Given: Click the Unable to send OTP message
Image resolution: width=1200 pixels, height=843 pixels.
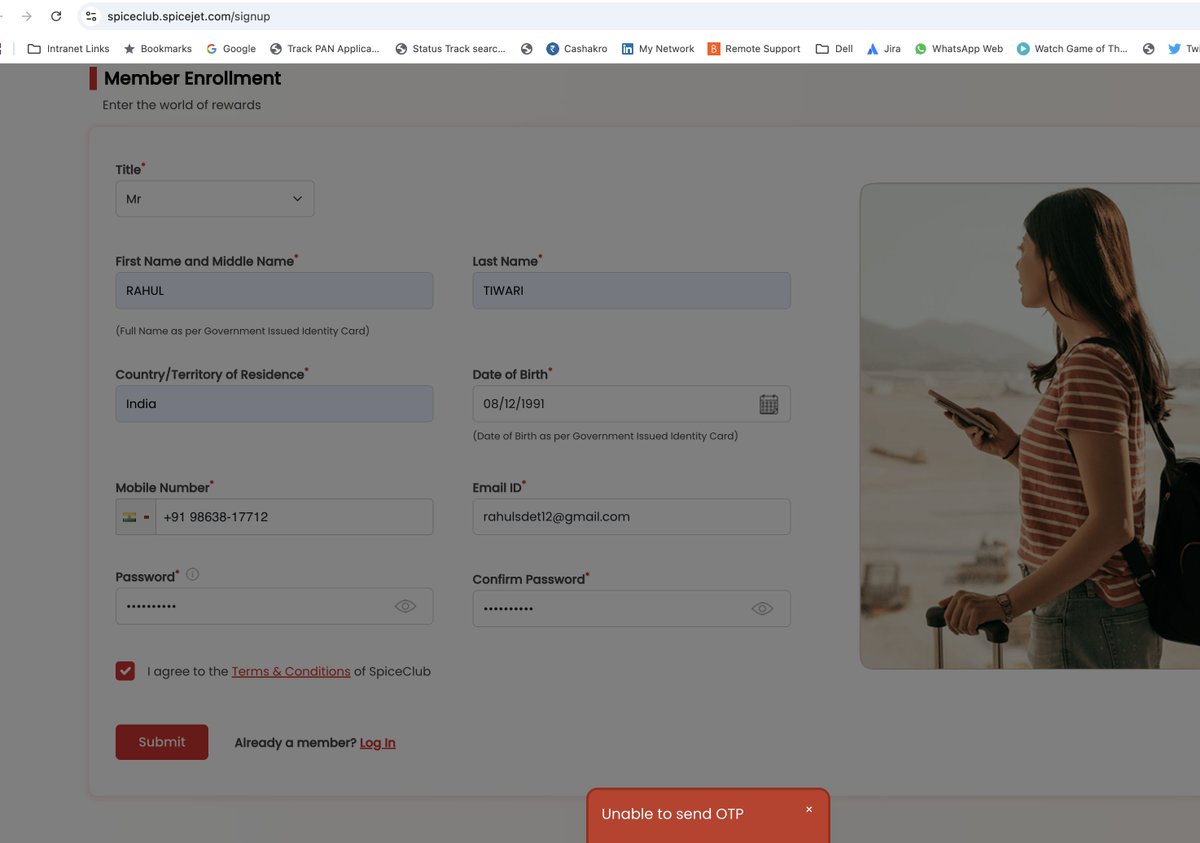Looking at the screenshot, I should pos(673,814).
